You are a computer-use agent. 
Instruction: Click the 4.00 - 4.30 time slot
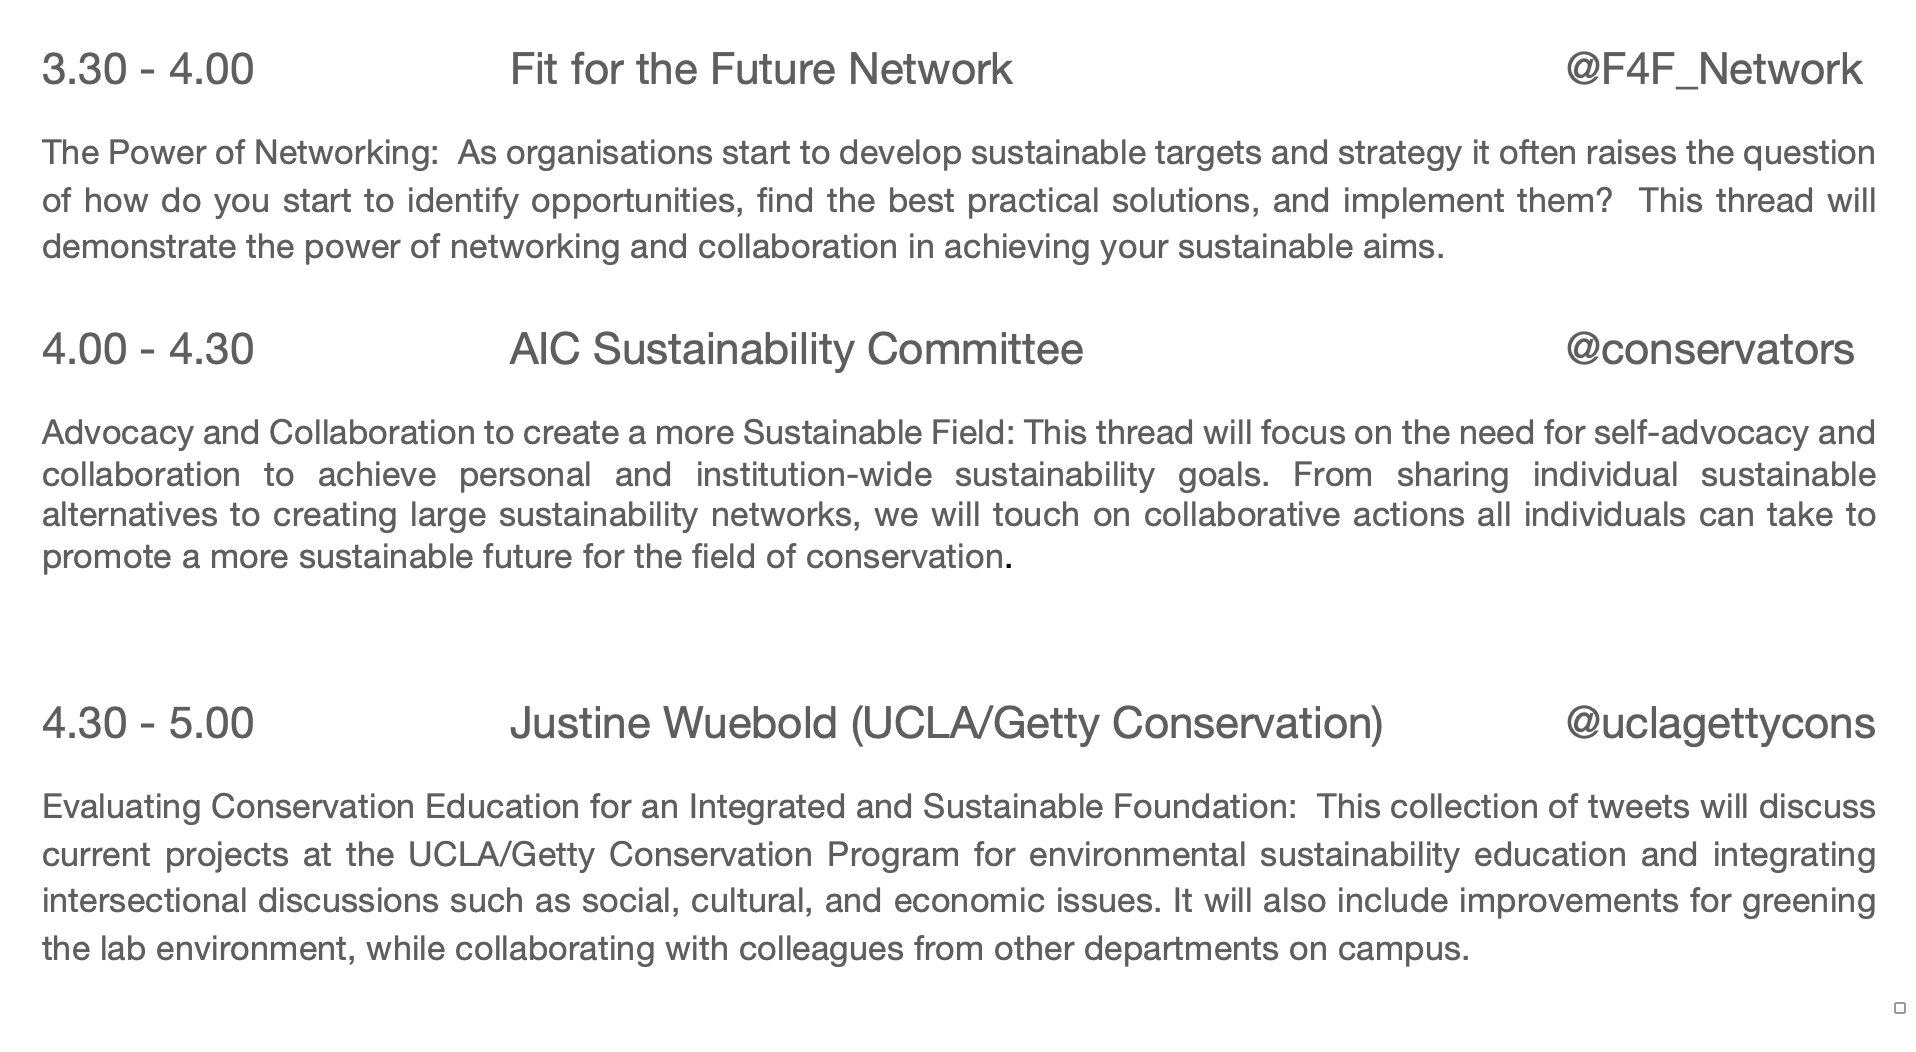coord(148,350)
